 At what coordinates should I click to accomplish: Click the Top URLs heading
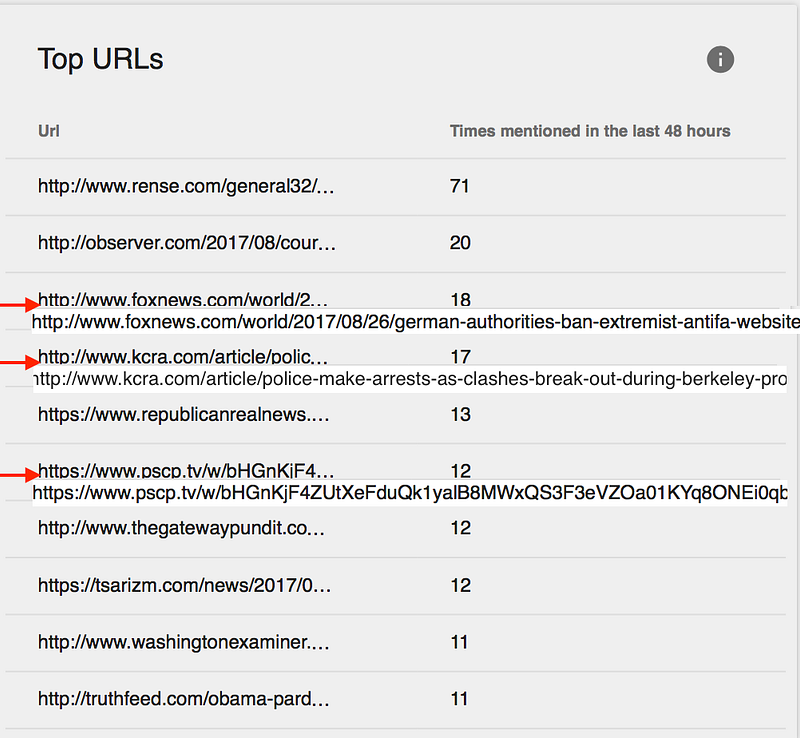coord(100,59)
